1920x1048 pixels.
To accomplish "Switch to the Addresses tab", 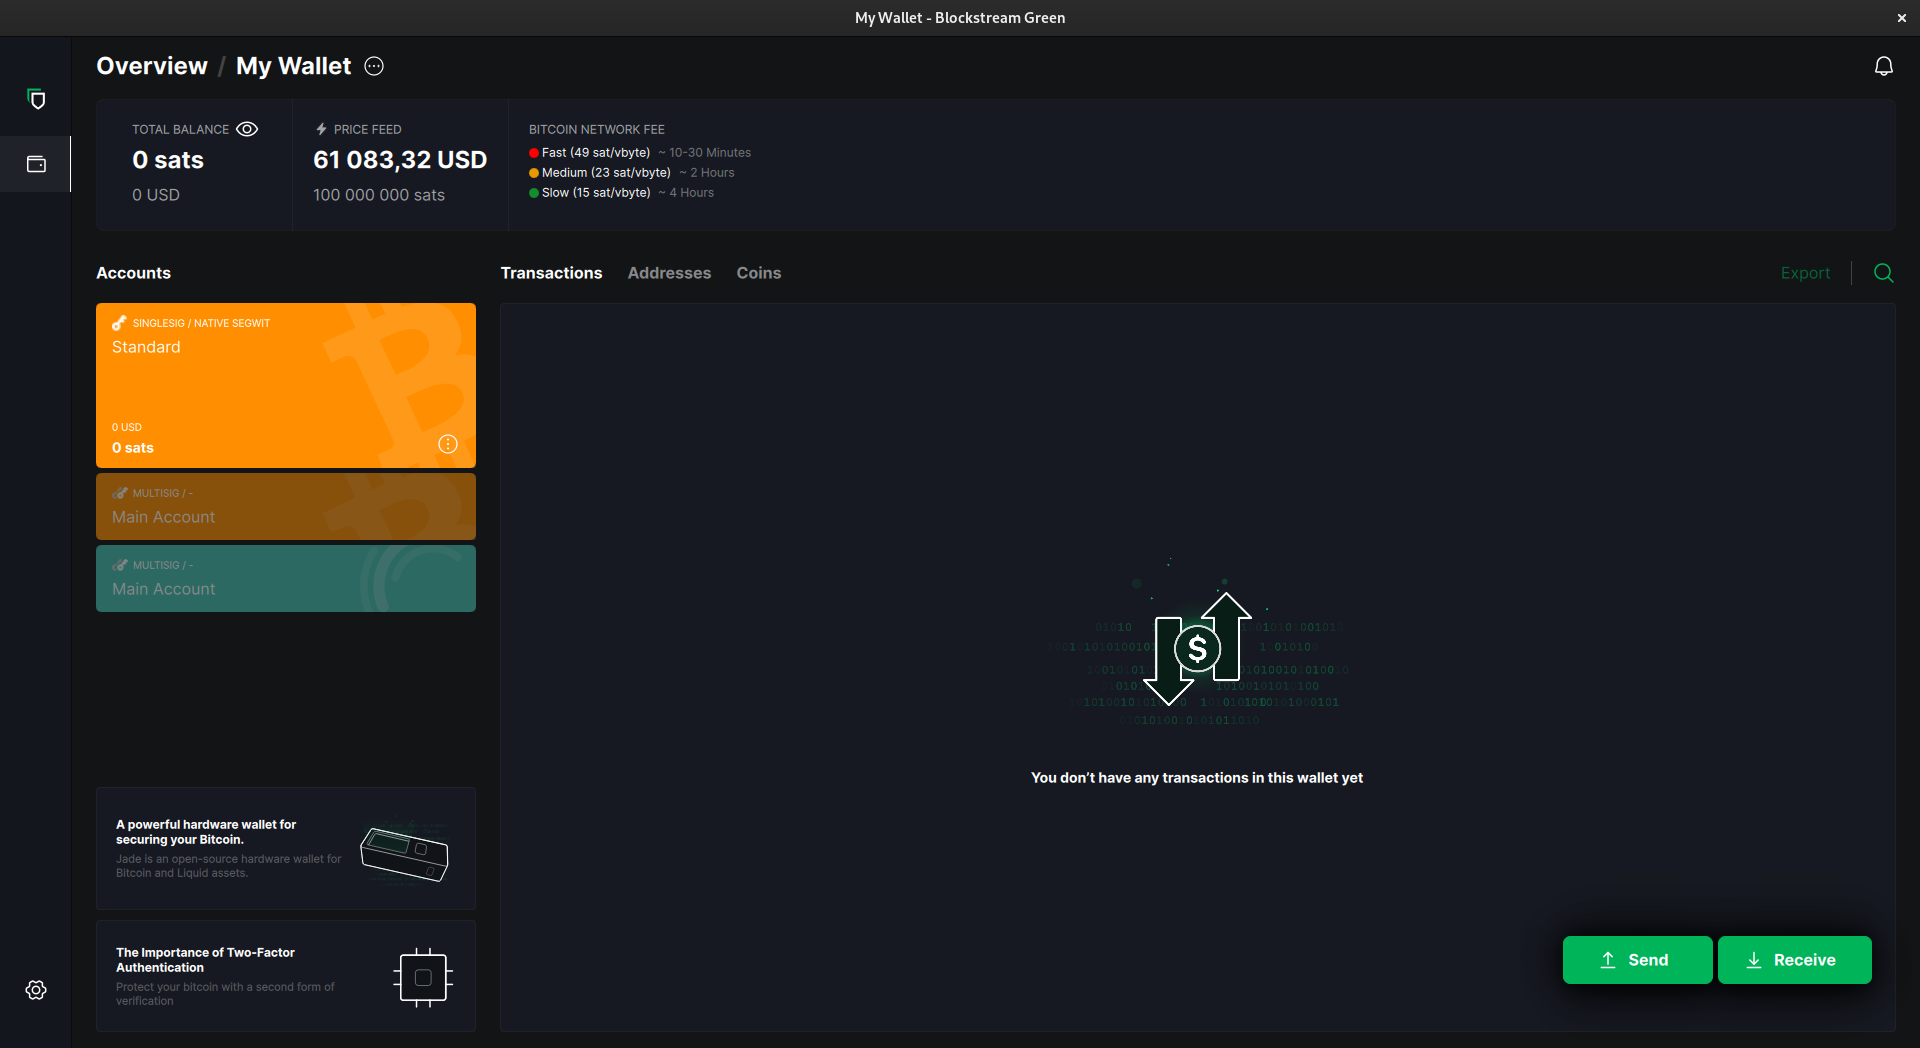I will [669, 273].
